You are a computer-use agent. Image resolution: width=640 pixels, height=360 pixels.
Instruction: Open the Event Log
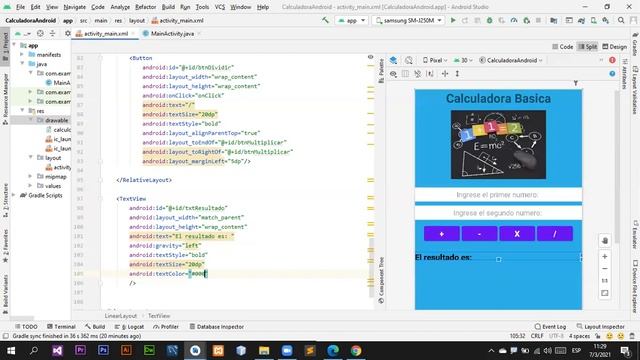pos(550,327)
